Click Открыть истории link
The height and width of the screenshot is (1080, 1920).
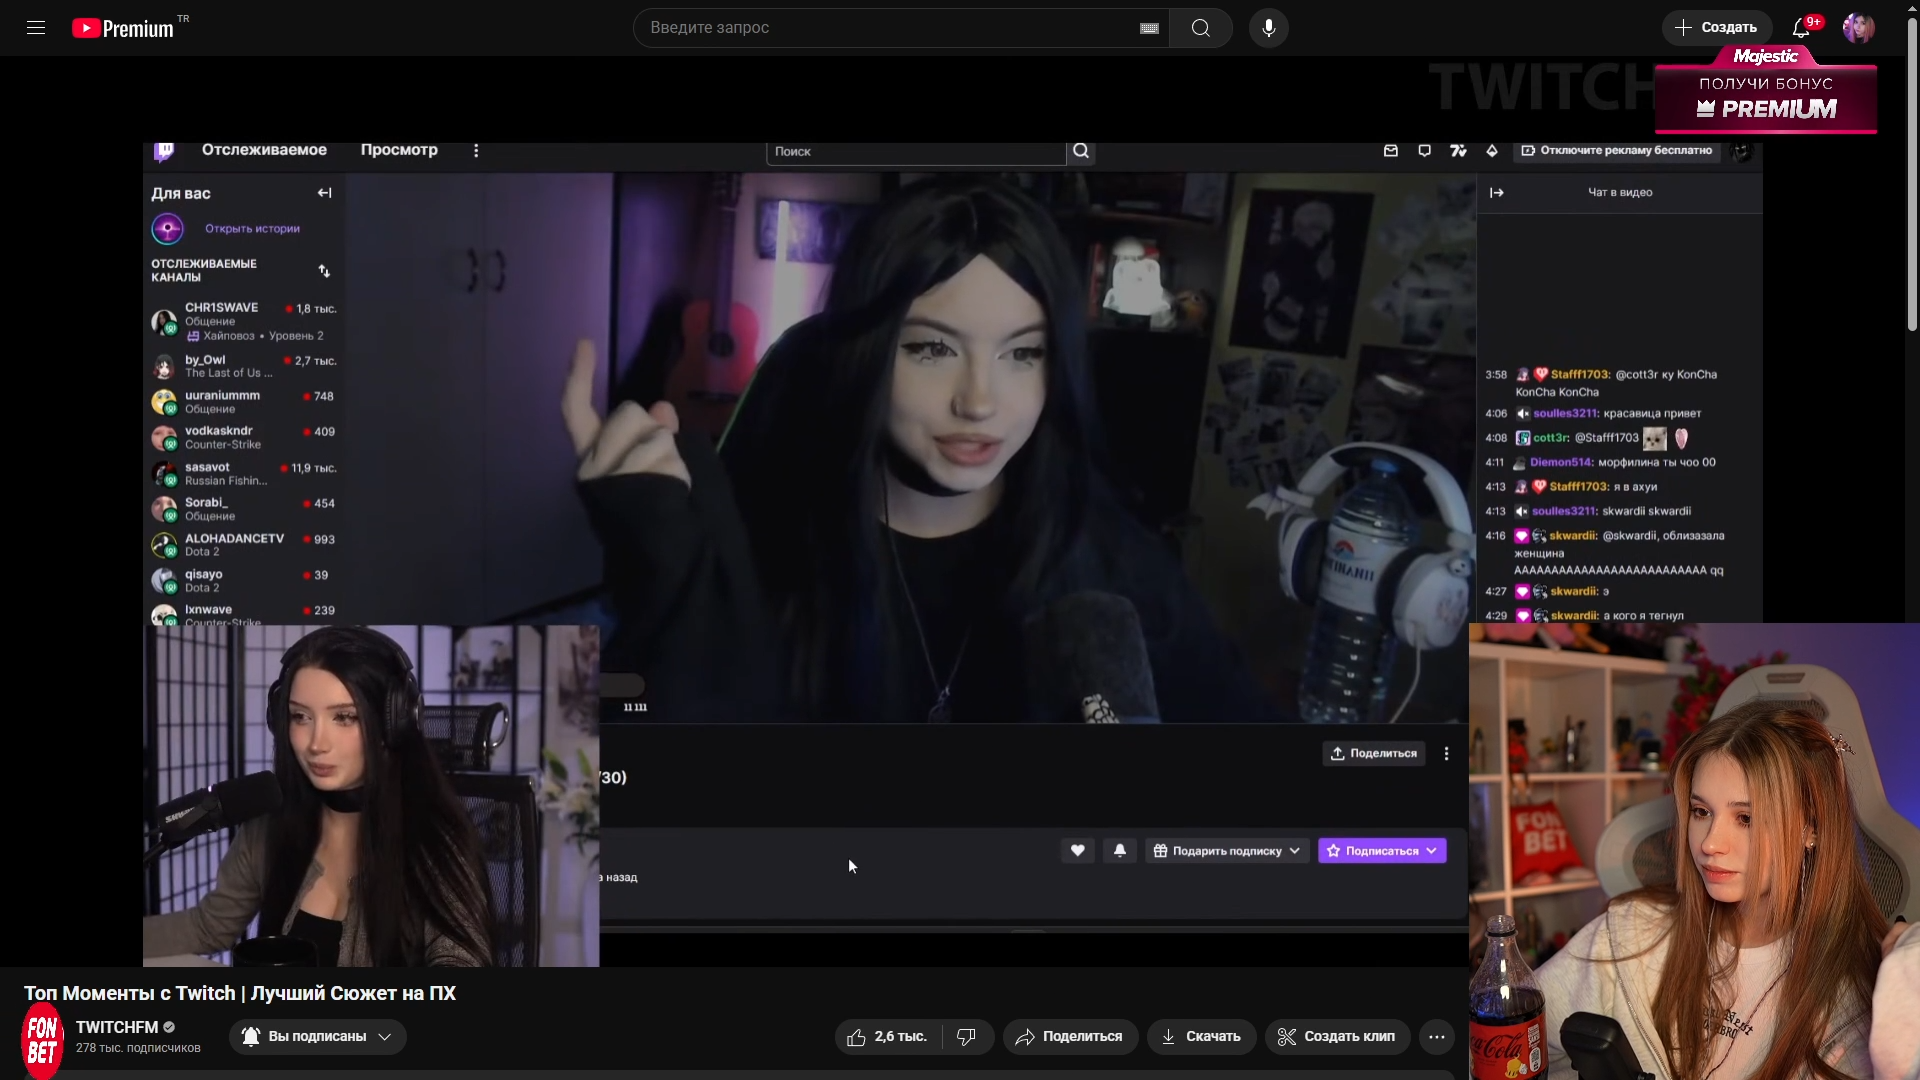coord(252,229)
